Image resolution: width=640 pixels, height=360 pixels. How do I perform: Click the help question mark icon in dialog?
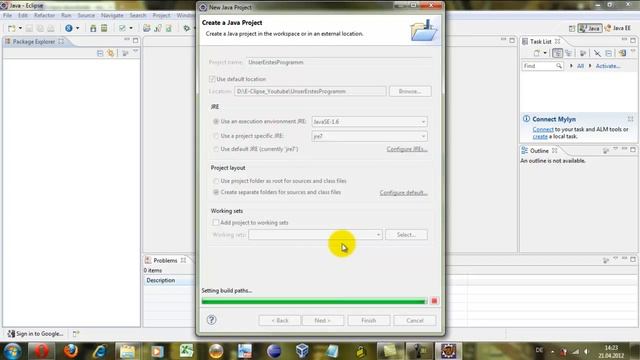point(211,320)
